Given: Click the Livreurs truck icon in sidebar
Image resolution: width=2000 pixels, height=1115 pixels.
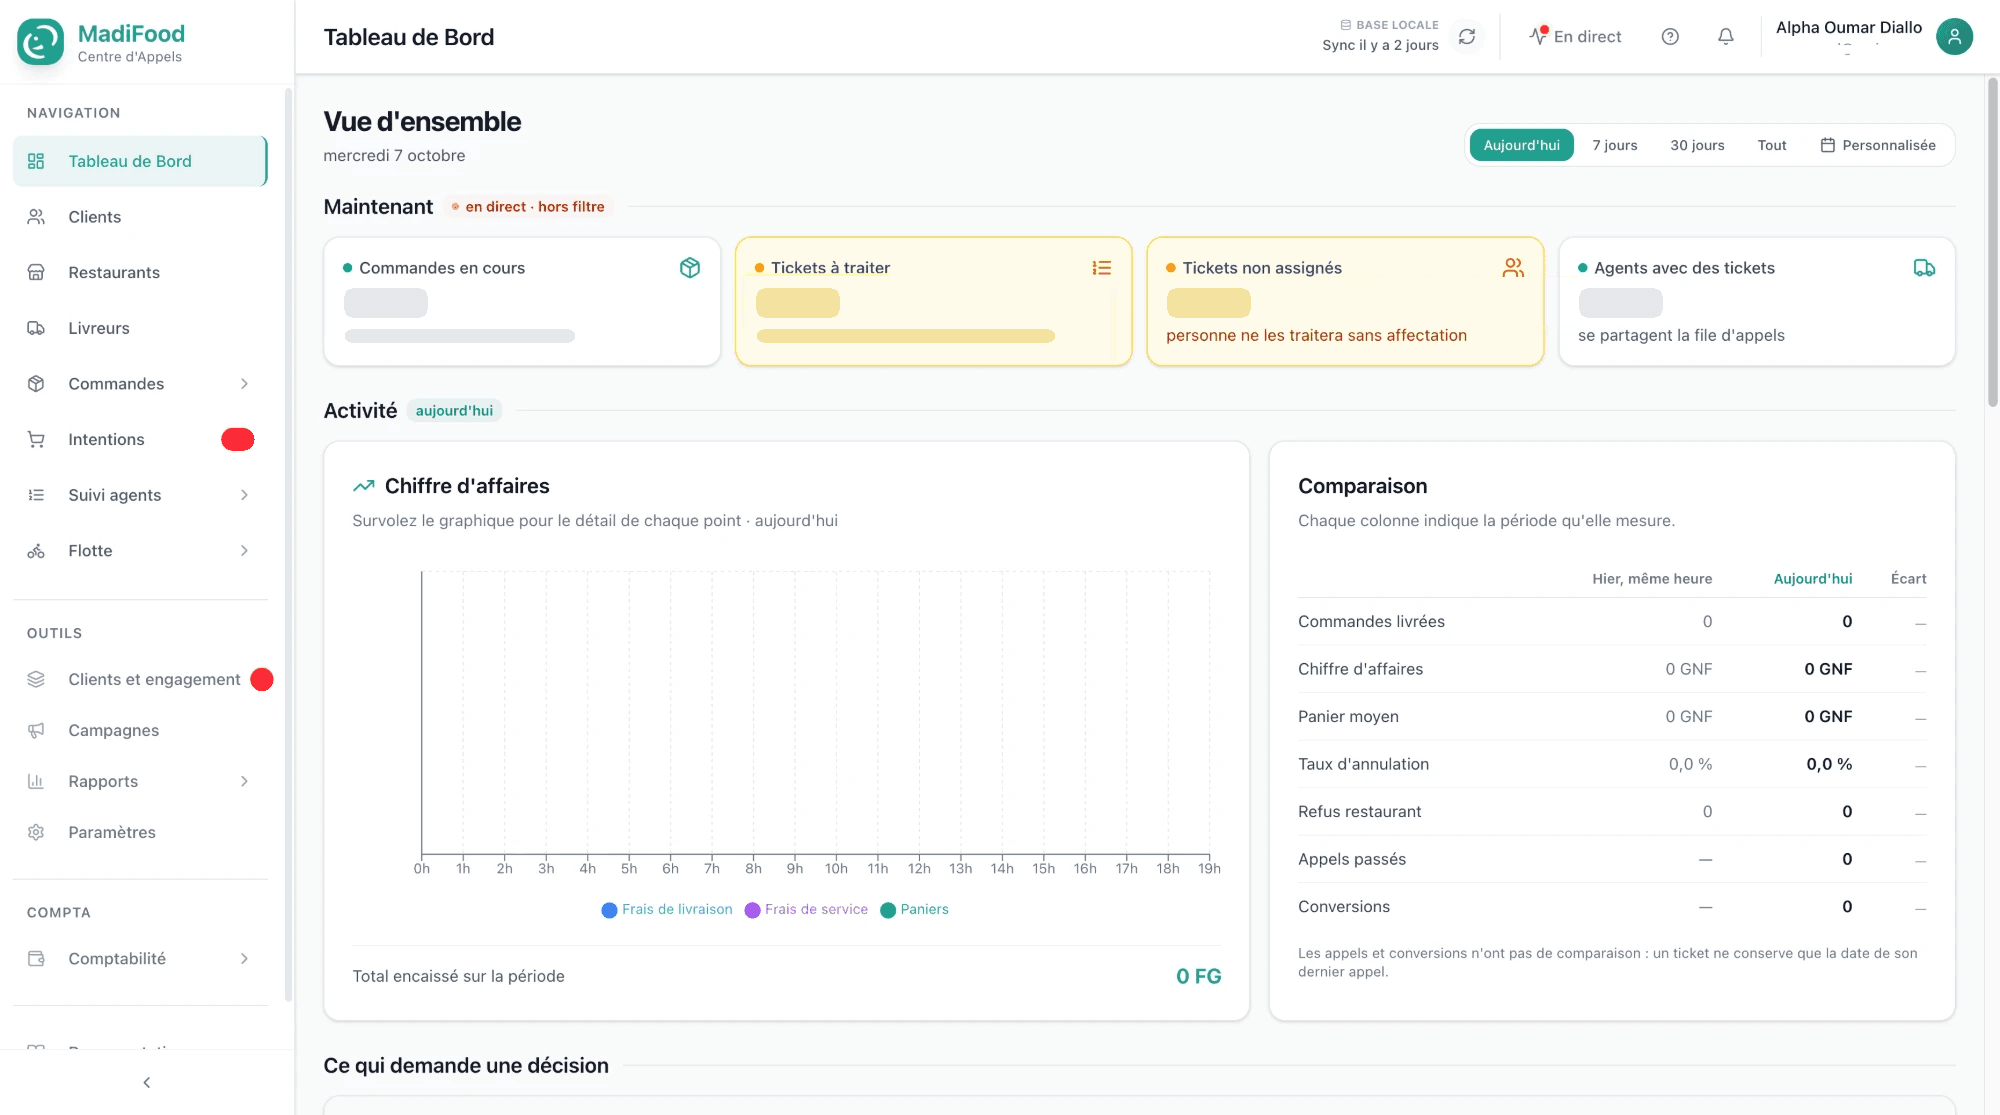Looking at the screenshot, I should (36, 328).
